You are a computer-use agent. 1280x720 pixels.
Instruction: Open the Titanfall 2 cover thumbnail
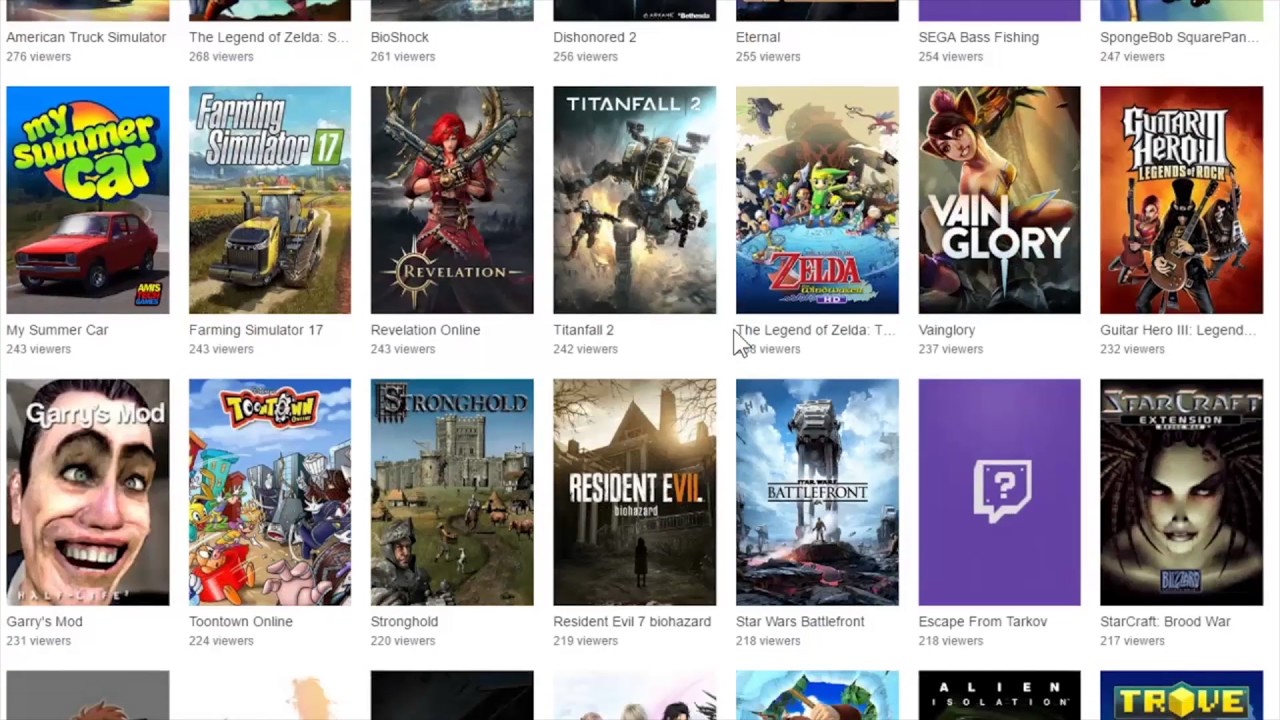(635, 200)
